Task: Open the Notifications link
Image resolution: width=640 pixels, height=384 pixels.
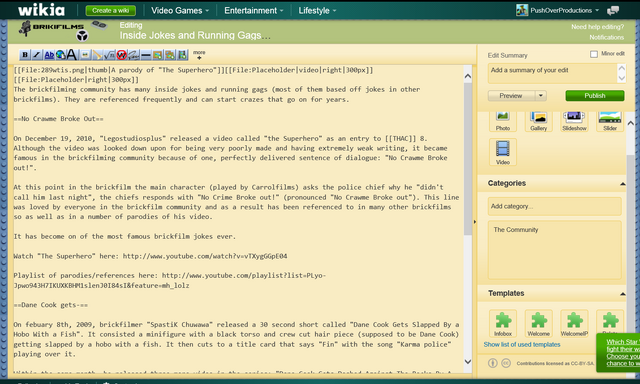Action: 607,37
